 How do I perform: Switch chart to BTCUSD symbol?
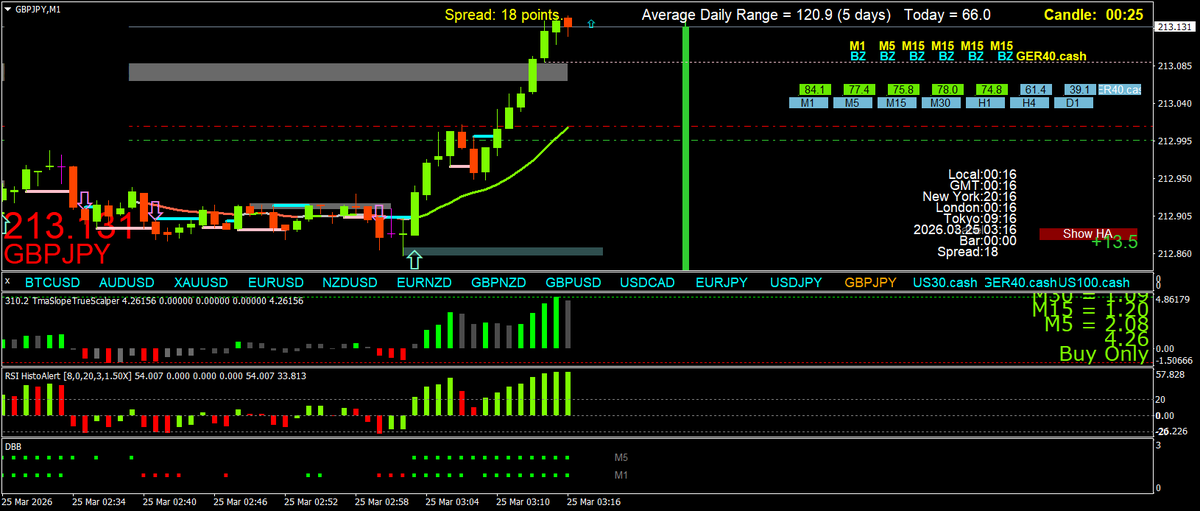click(51, 283)
